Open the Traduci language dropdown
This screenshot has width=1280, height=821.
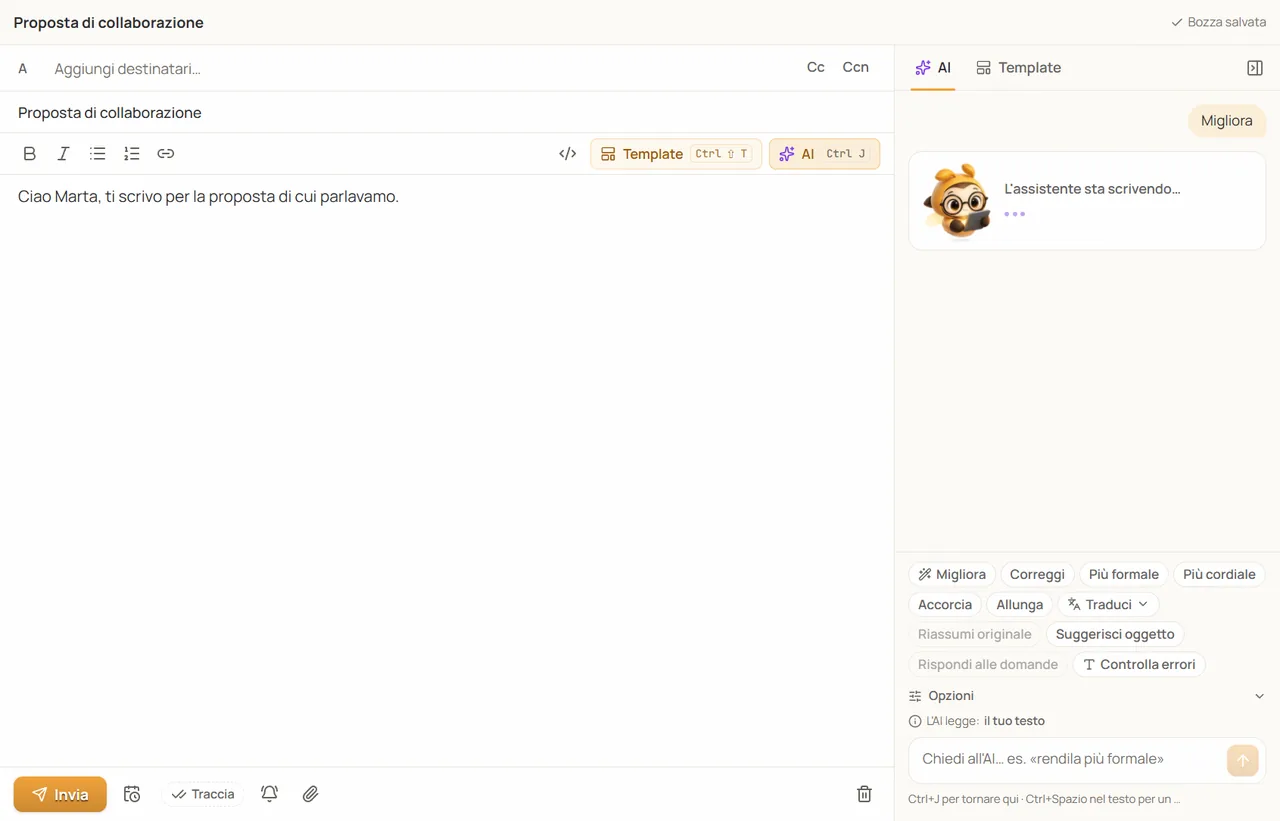[x=1109, y=604]
